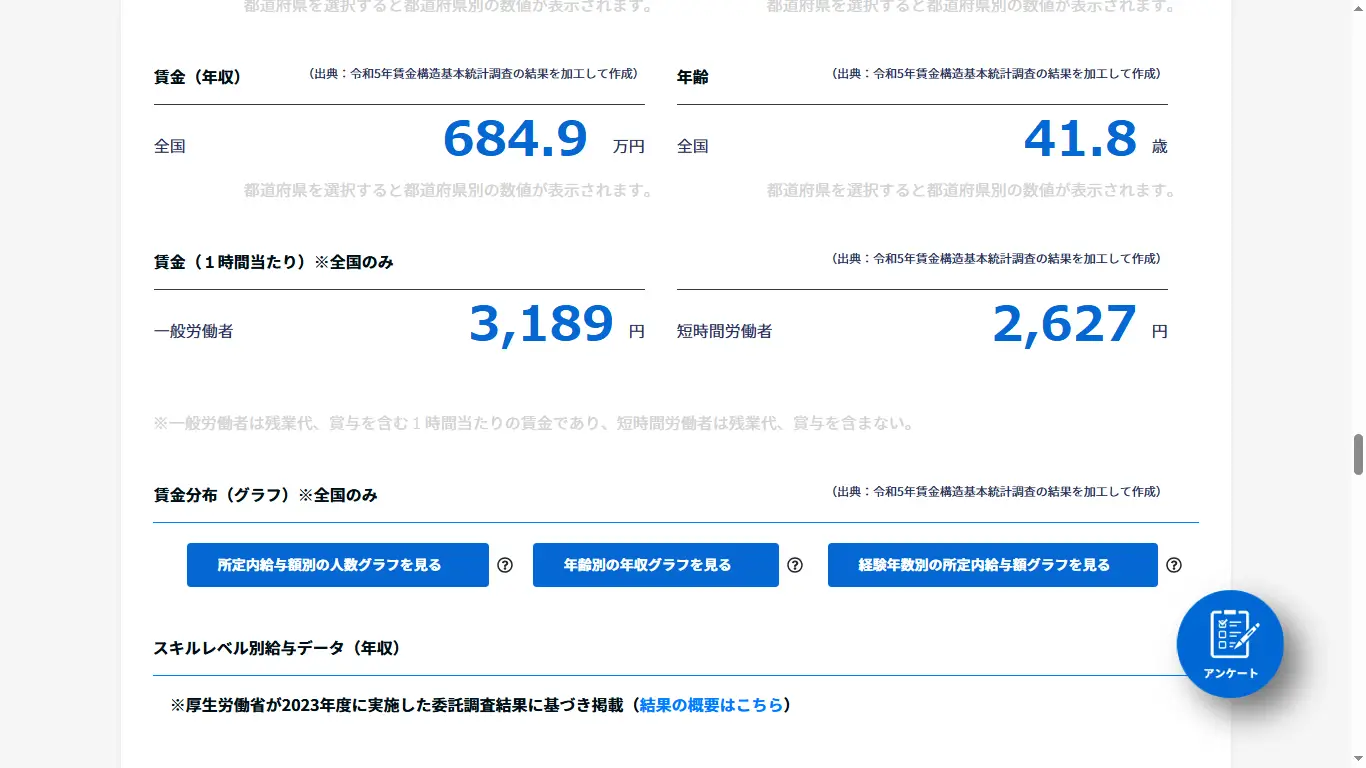Click the question mark after 経験年数別の所定内給与額グラフ button

pyautogui.click(x=1174, y=565)
